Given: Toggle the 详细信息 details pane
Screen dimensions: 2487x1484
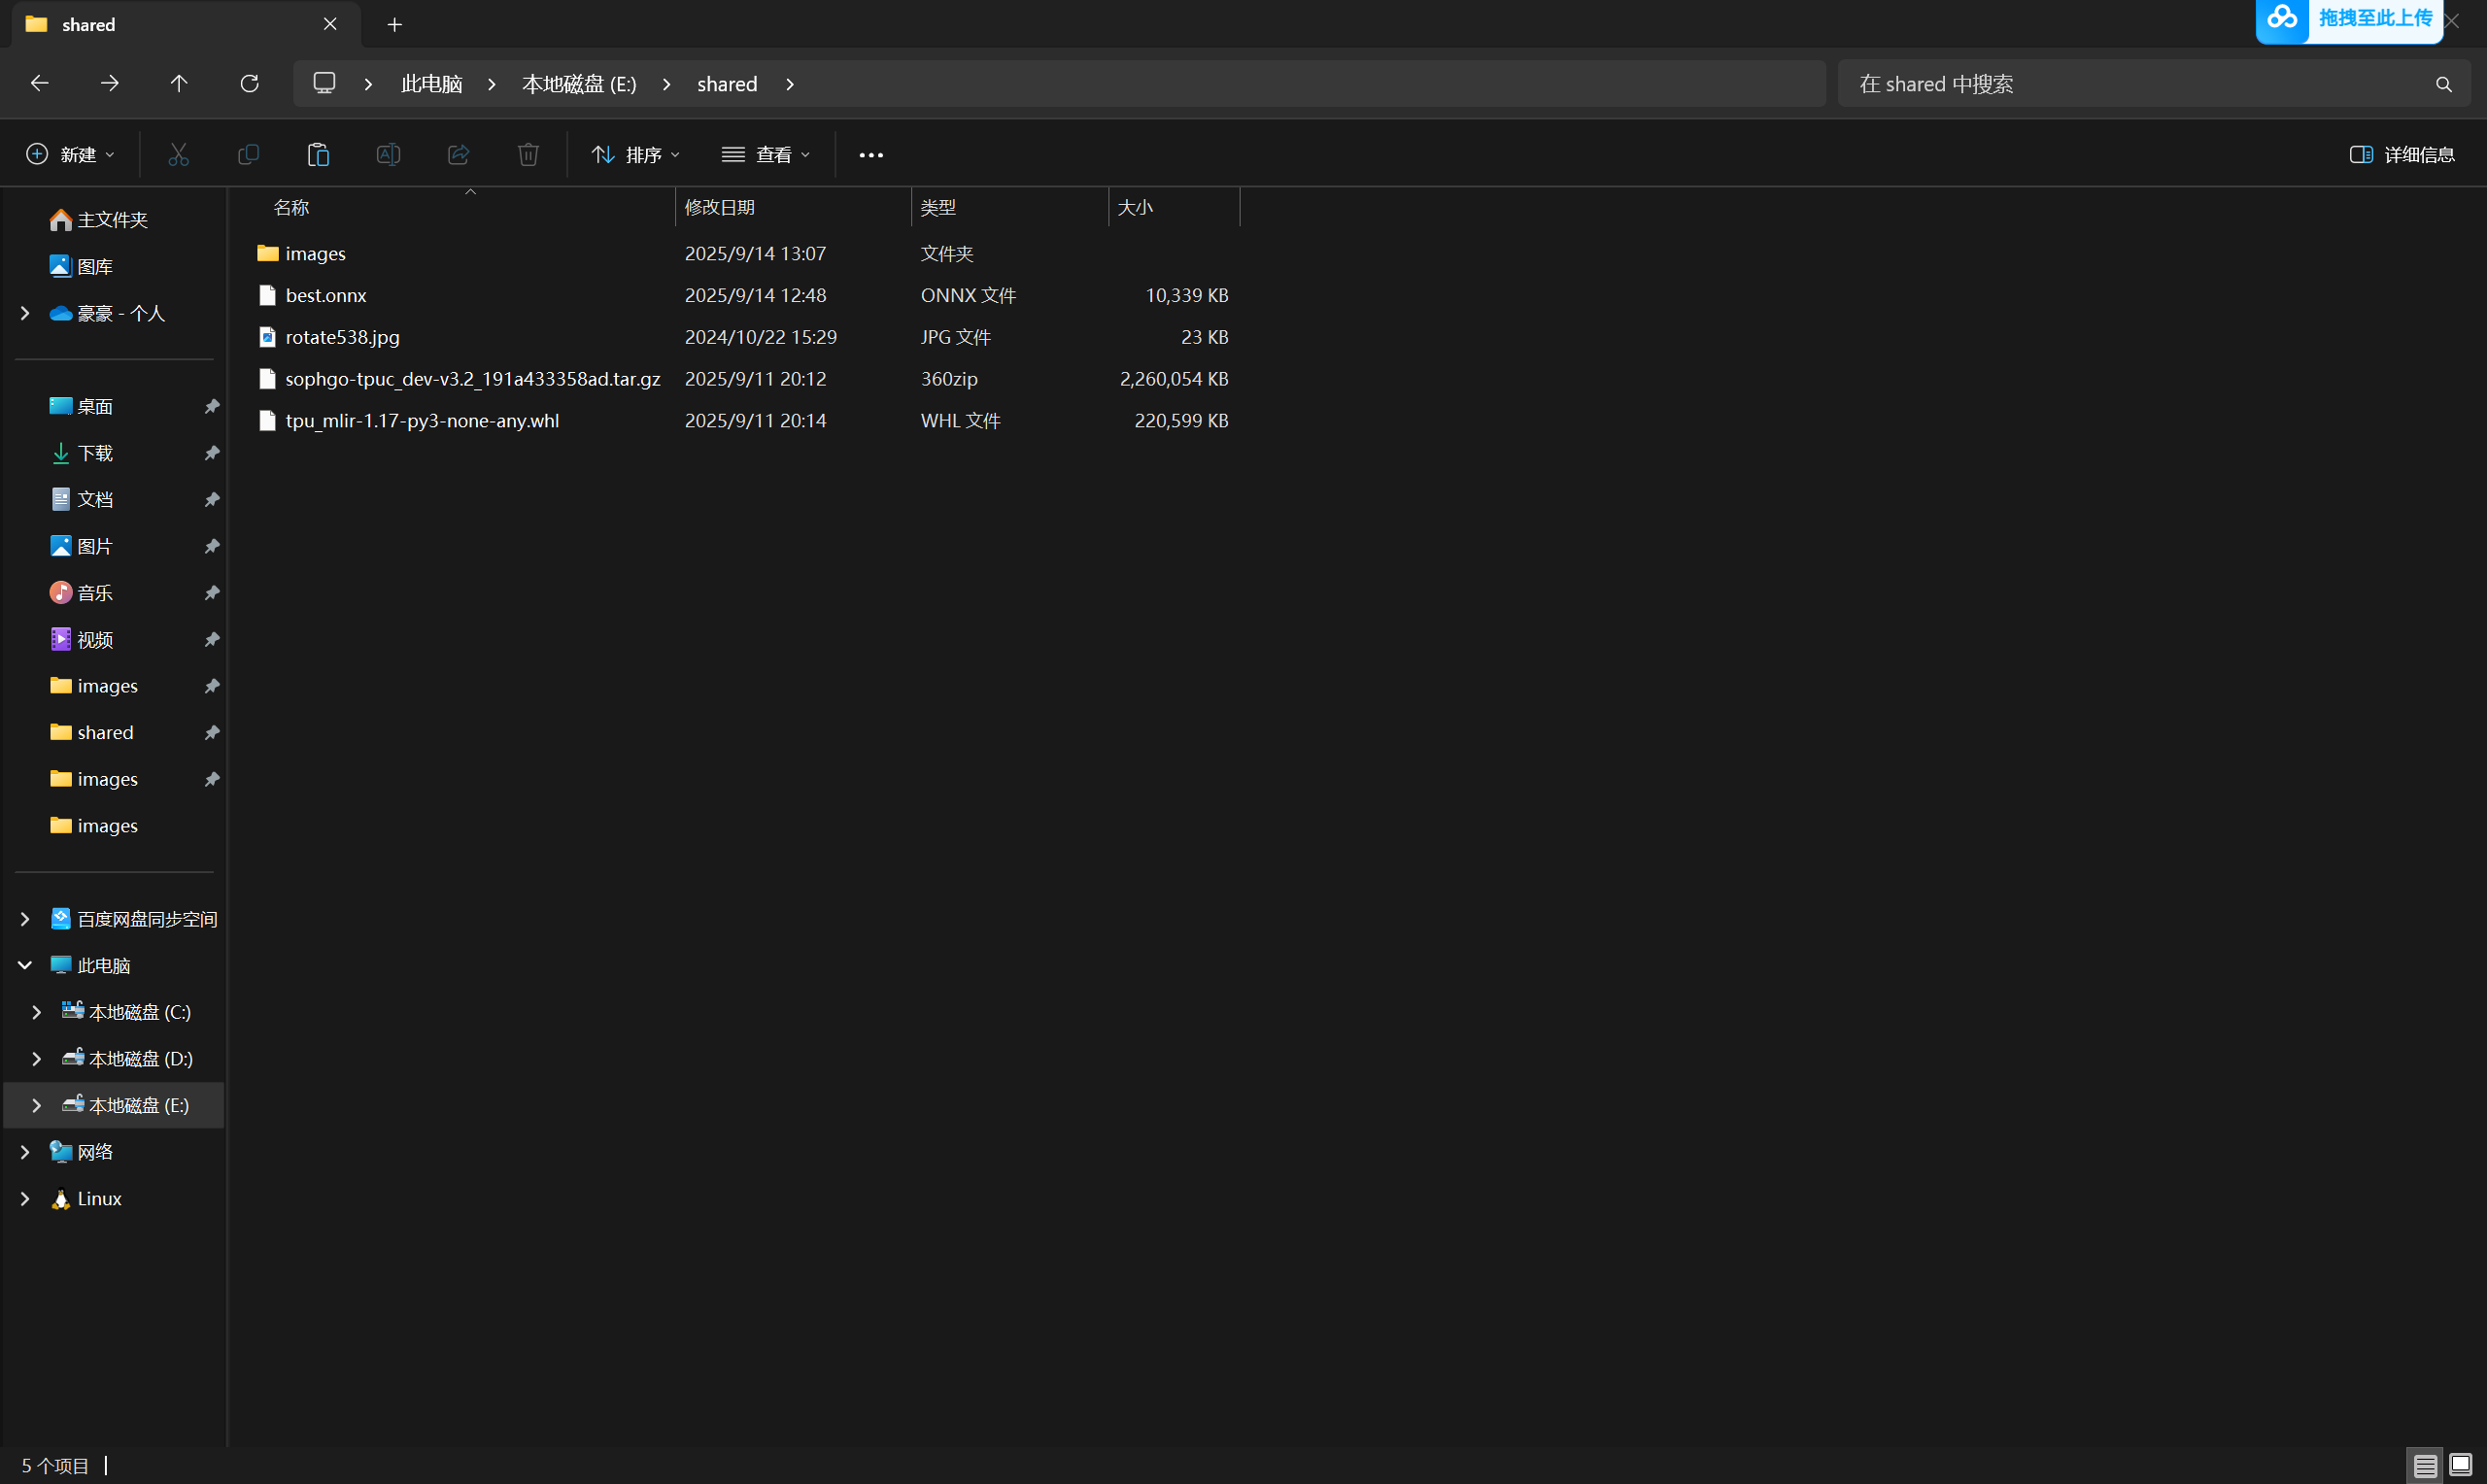Looking at the screenshot, I should [x=2401, y=154].
